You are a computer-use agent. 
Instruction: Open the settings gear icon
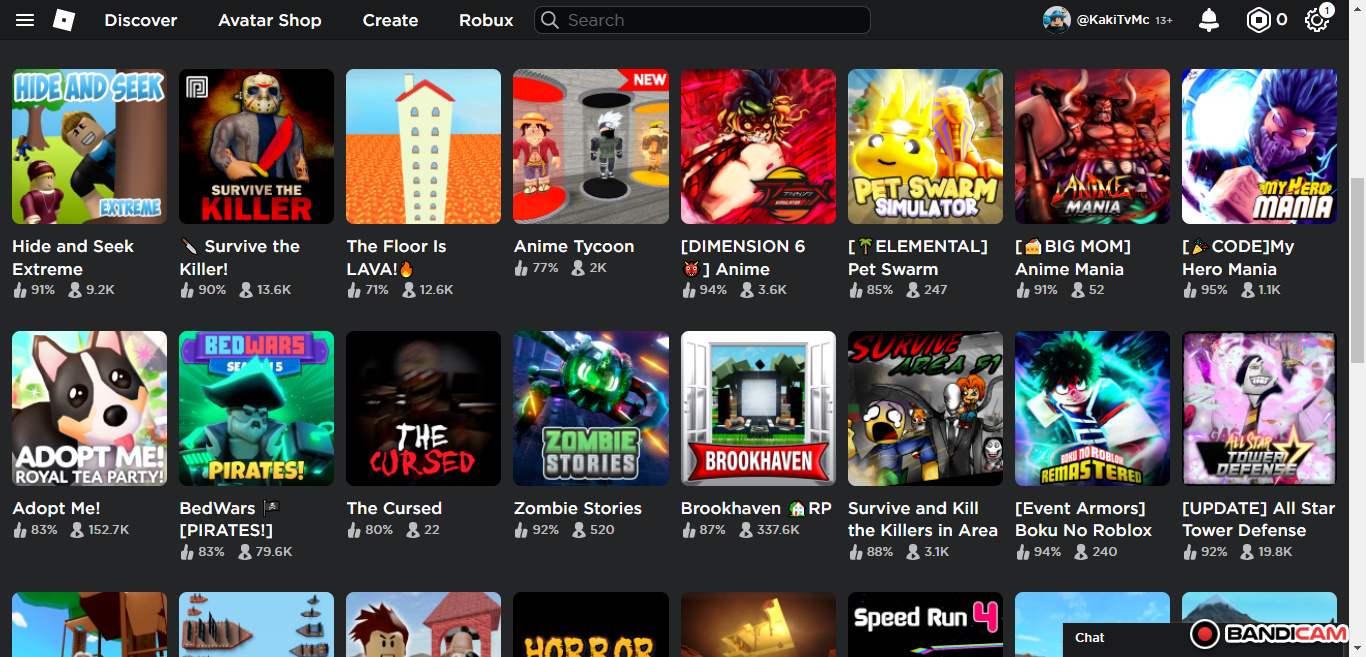(1316, 20)
